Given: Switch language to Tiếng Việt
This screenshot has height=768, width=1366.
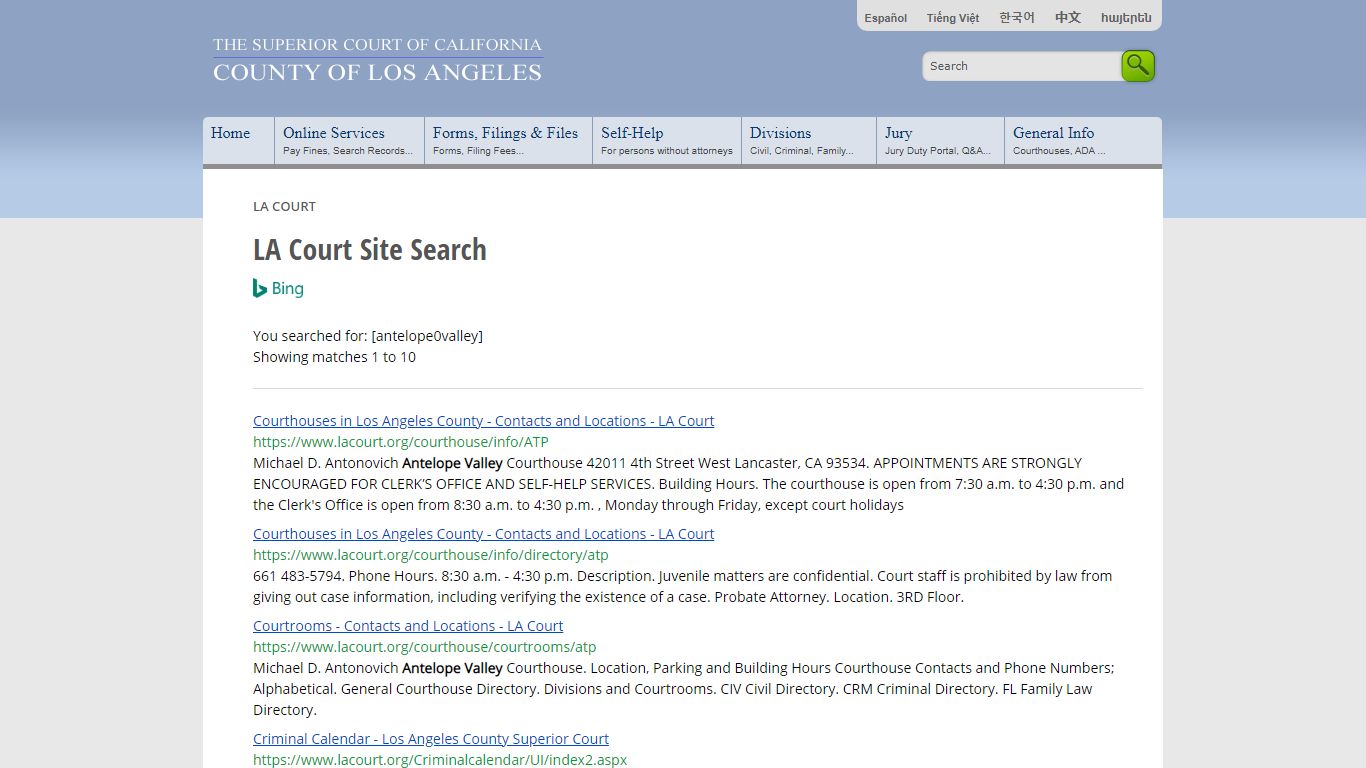Looking at the screenshot, I should [x=953, y=18].
